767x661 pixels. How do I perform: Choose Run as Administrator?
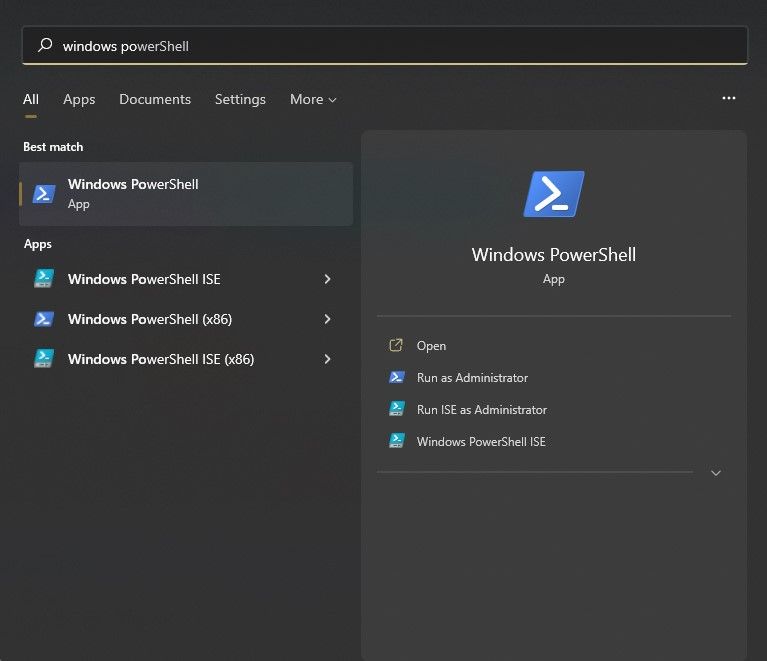(x=472, y=378)
